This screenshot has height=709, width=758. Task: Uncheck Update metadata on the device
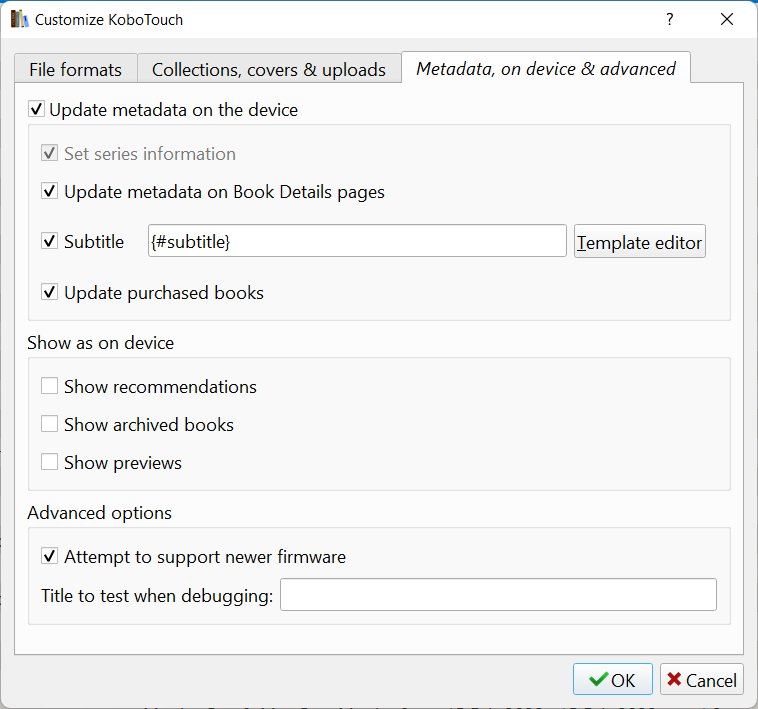[37, 109]
